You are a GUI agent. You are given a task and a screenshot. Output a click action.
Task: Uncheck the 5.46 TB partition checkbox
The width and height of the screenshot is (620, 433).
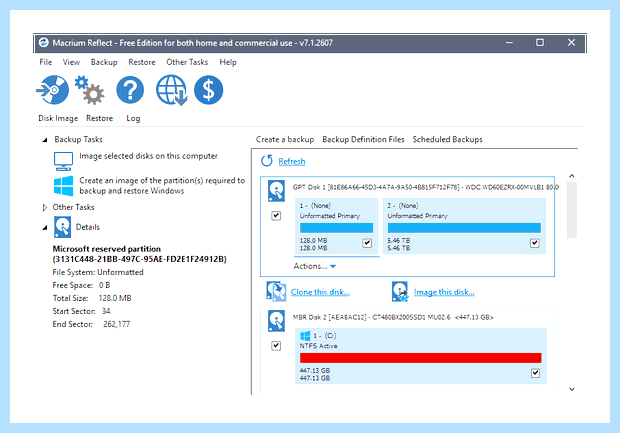point(535,243)
